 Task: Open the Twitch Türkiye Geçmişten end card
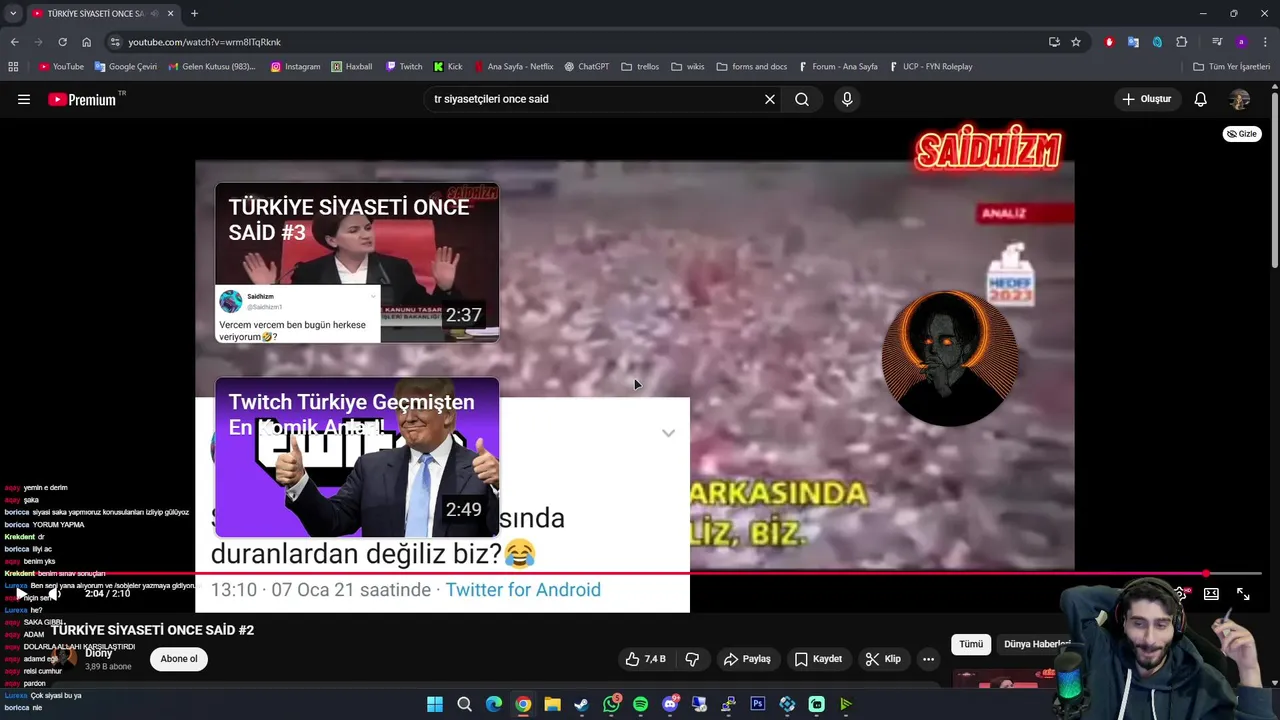357,458
